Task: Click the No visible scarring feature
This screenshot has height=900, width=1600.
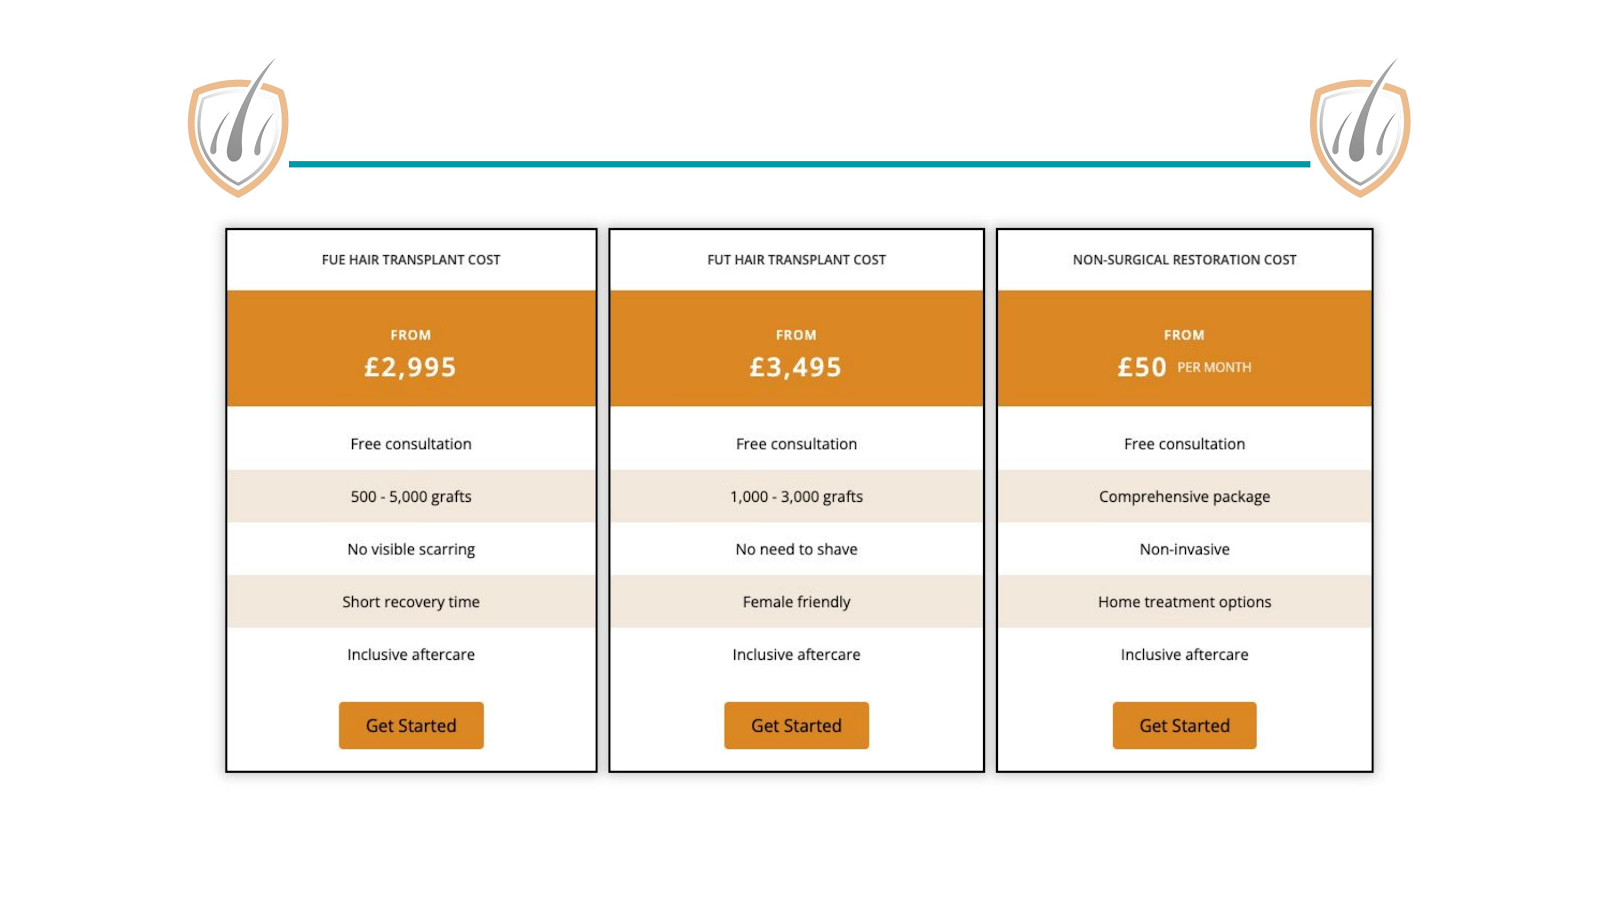Action: (411, 549)
